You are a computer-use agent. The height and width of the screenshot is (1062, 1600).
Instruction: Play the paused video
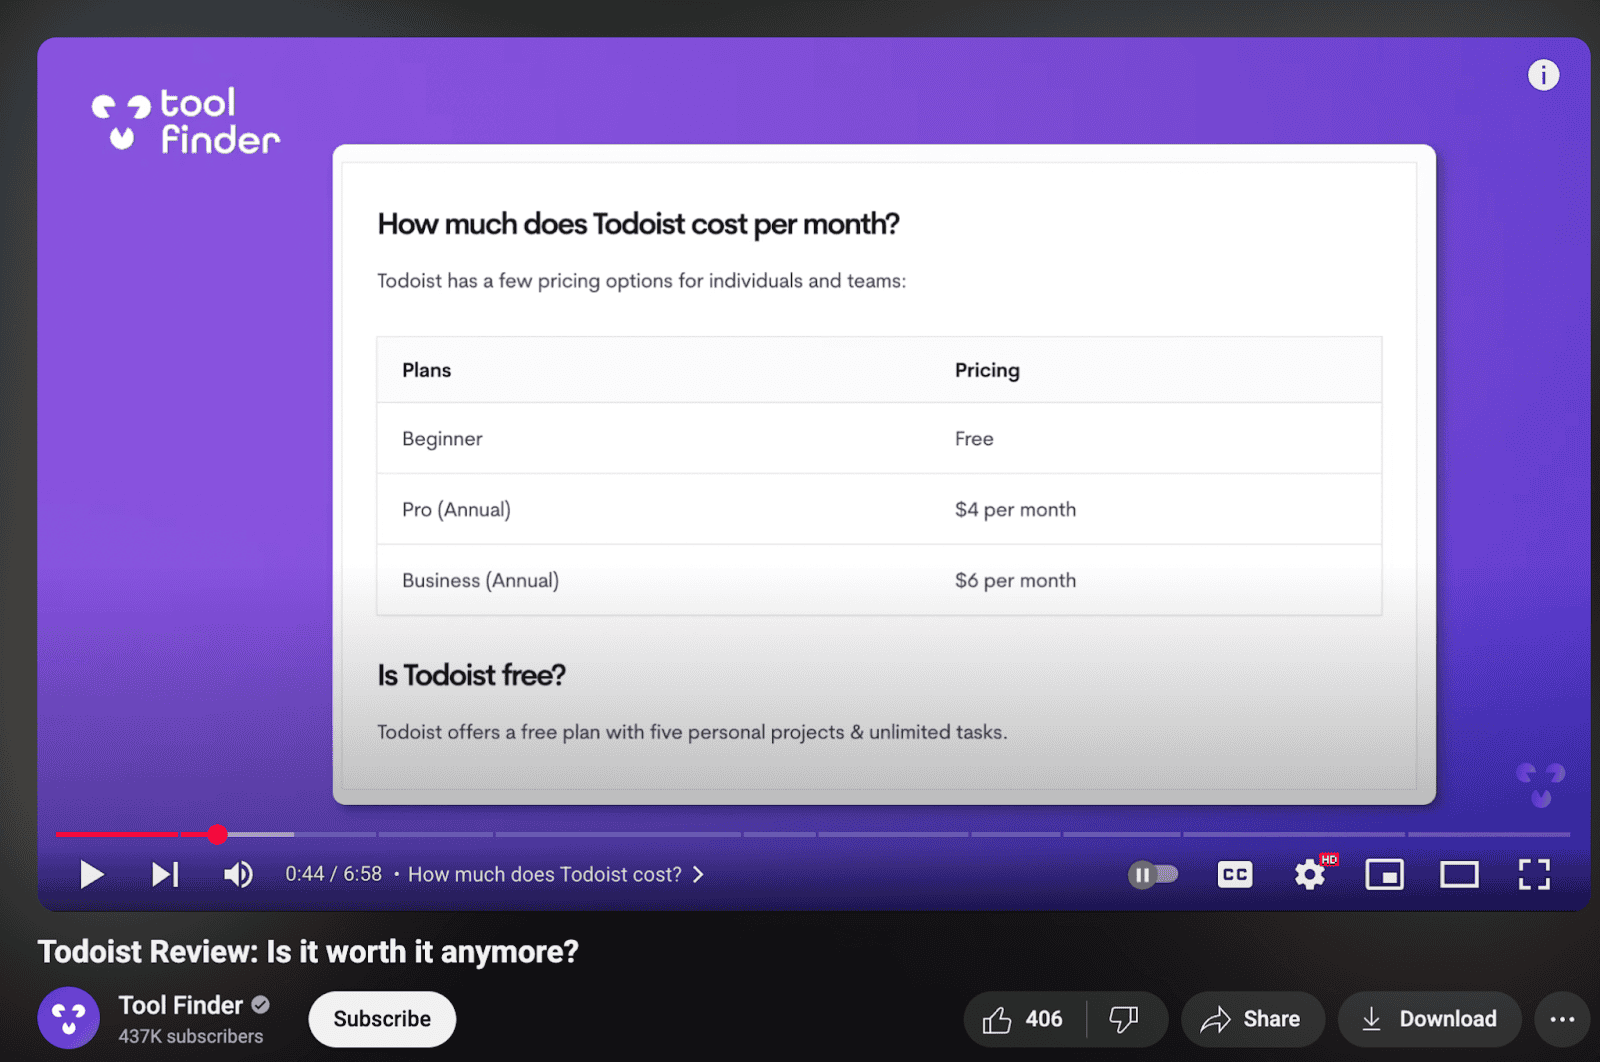click(x=91, y=875)
